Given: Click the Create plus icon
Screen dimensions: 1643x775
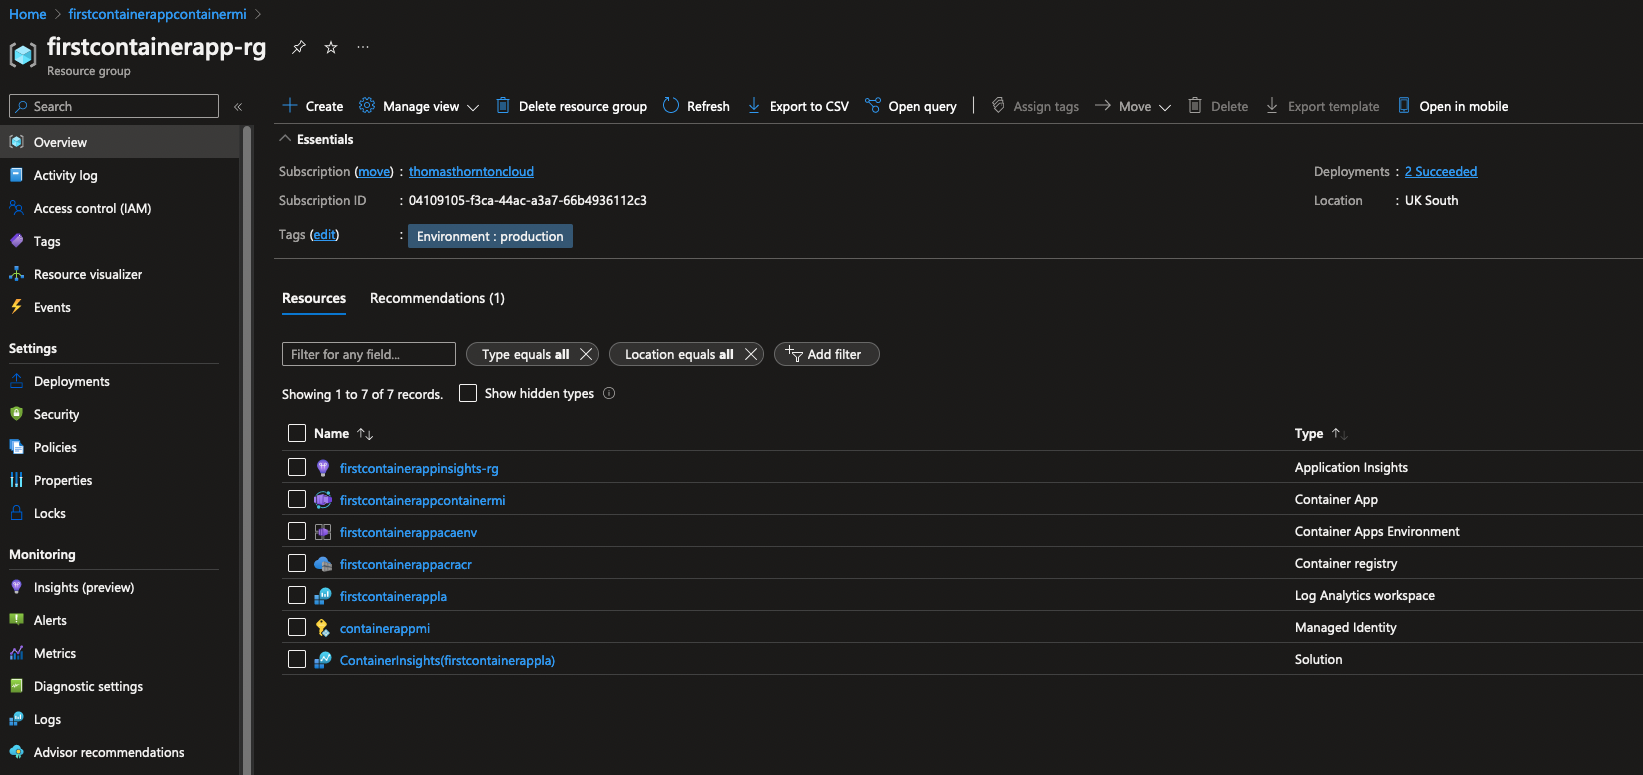Looking at the screenshot, I should pyautogui.click(x=290, y=105).
